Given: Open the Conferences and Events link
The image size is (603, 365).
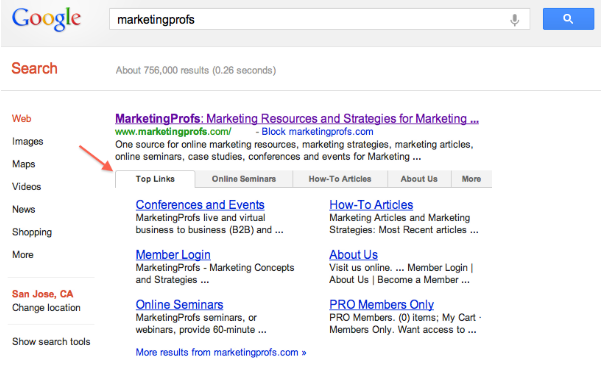Looking at the screenshot, I should click(x=200, y=205).
